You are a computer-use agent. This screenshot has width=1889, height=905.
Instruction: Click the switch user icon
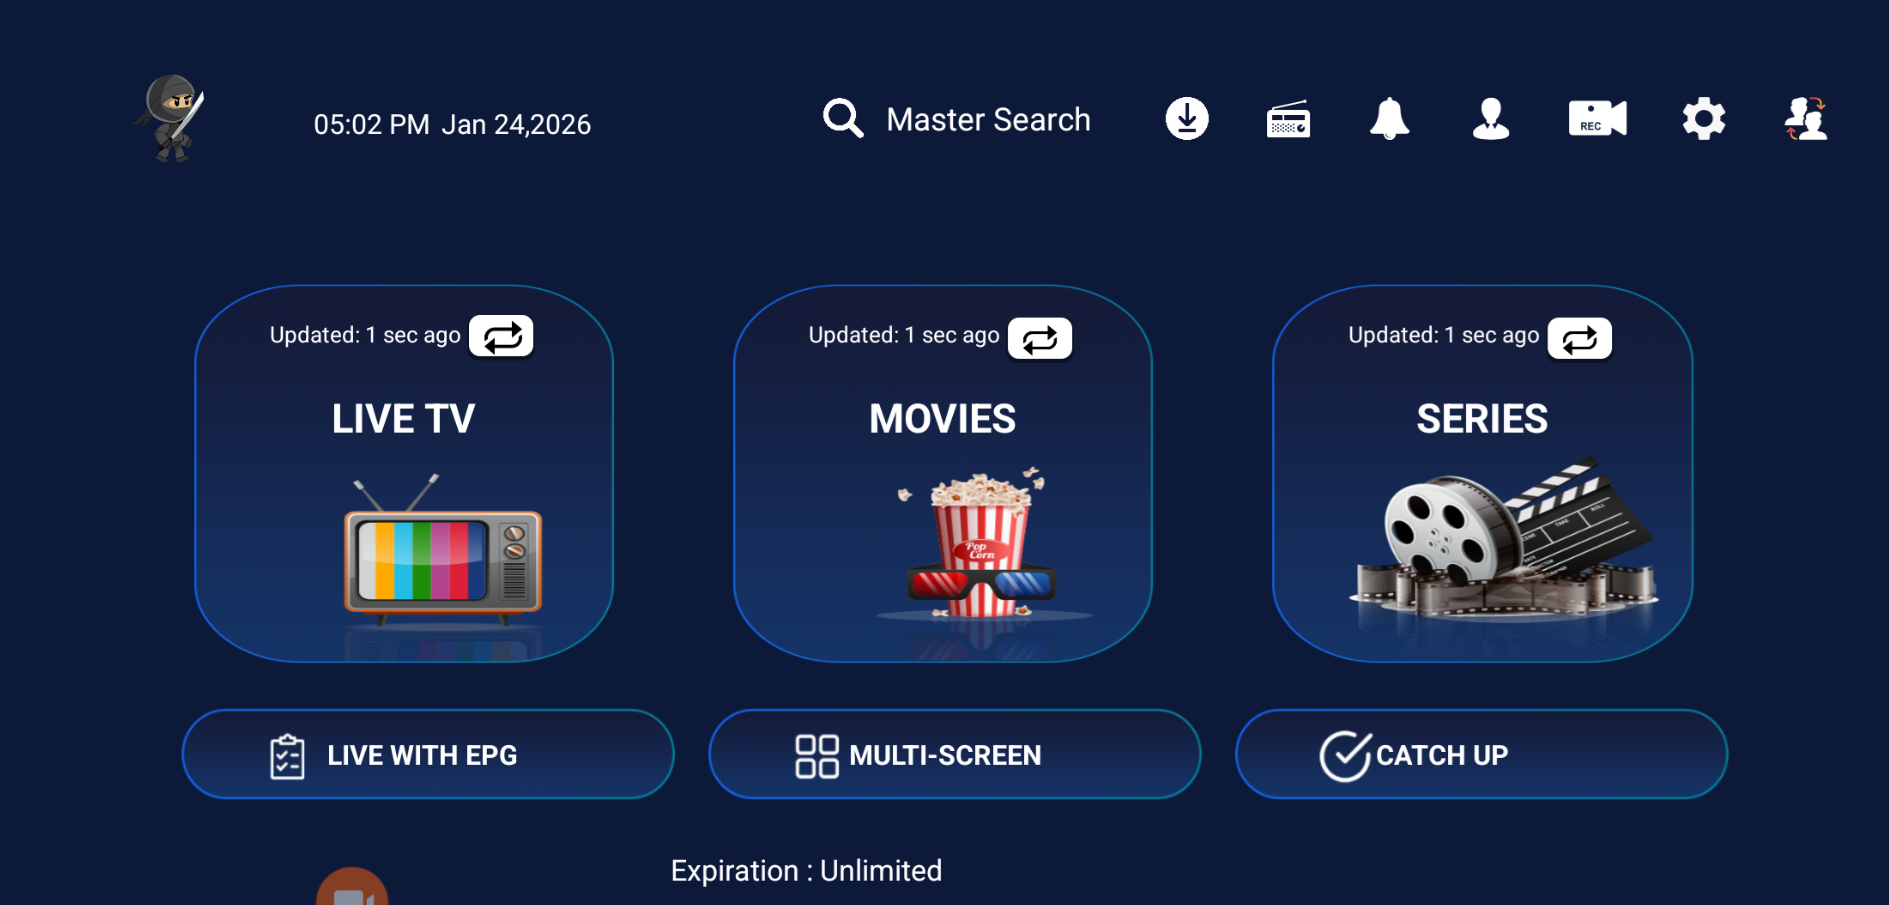(x=1806, y=119)
